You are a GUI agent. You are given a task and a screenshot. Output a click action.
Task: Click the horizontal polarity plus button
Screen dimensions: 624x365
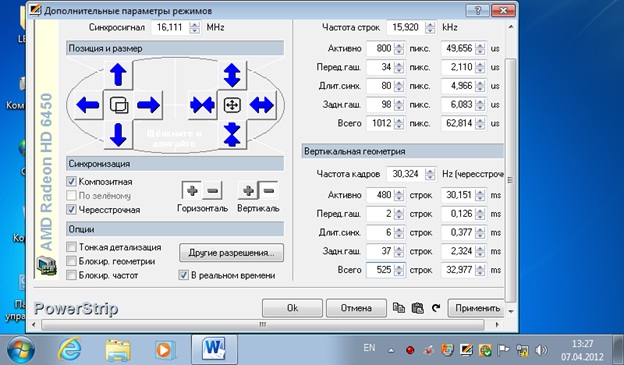[192, 191]
